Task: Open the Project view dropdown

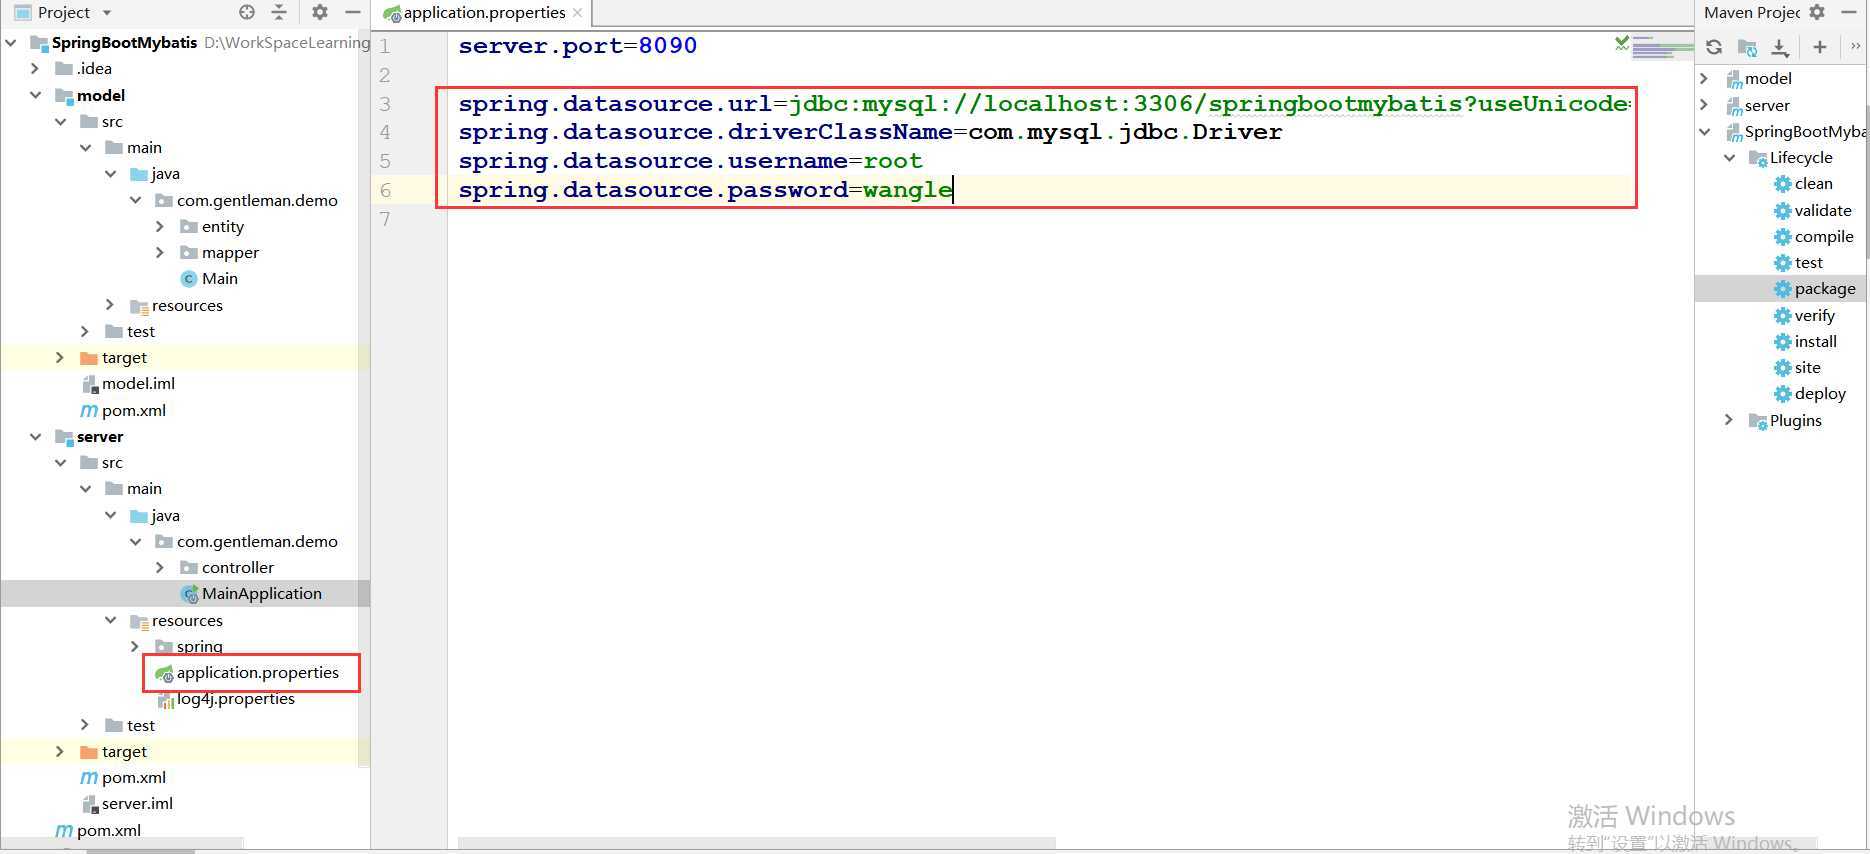Action: (107, 13)
